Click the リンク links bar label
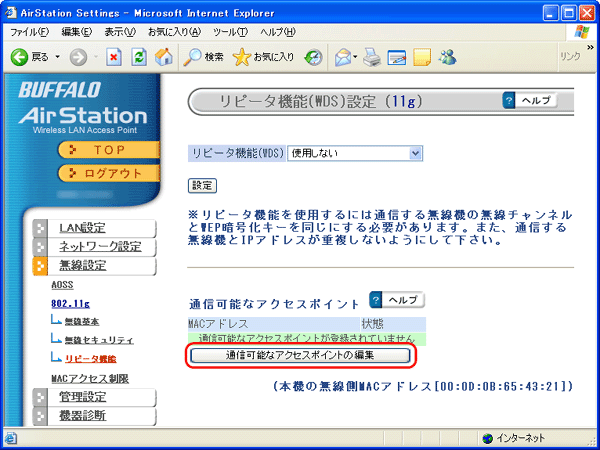600x450 pixels. point(570,56)
